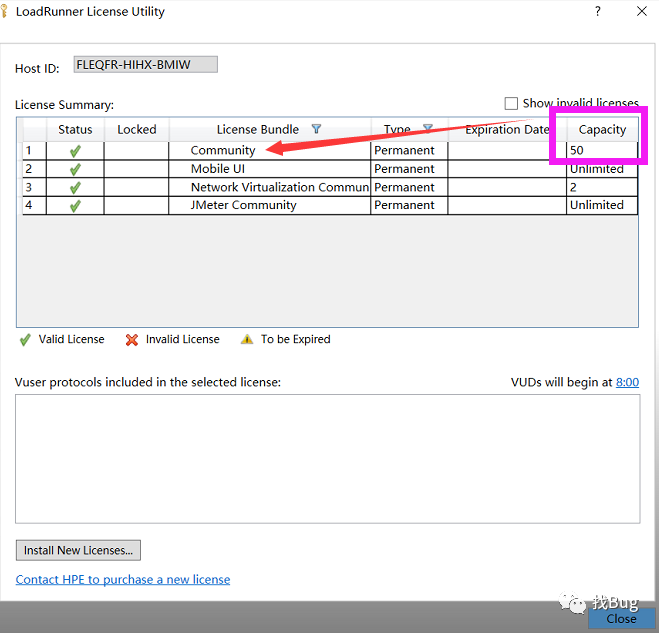Click the Host ID field
The image size is (659, 633).
click(x=145, y=64)
